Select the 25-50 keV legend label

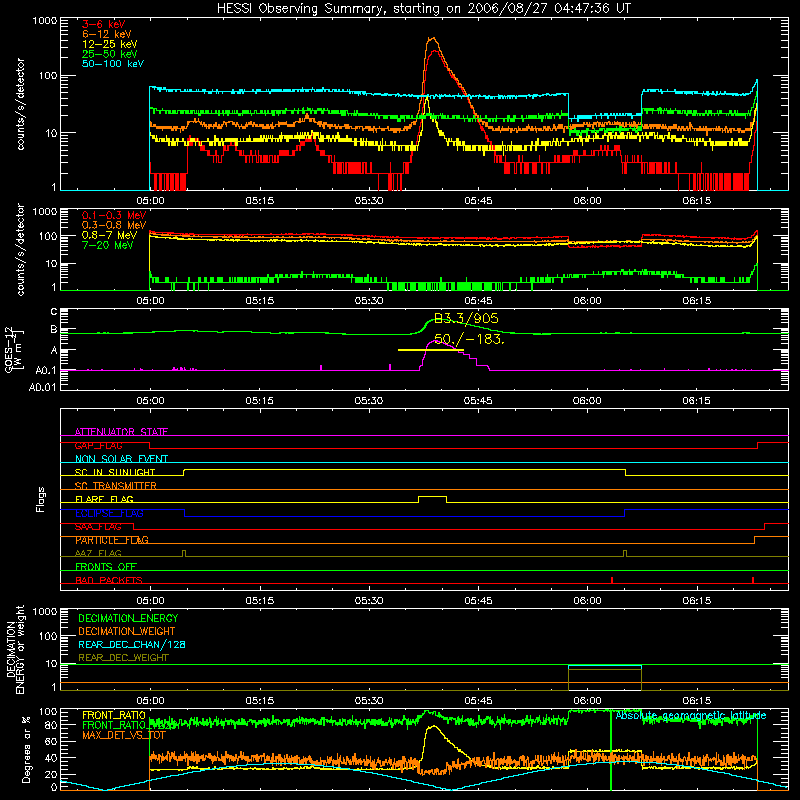(110, 54)
